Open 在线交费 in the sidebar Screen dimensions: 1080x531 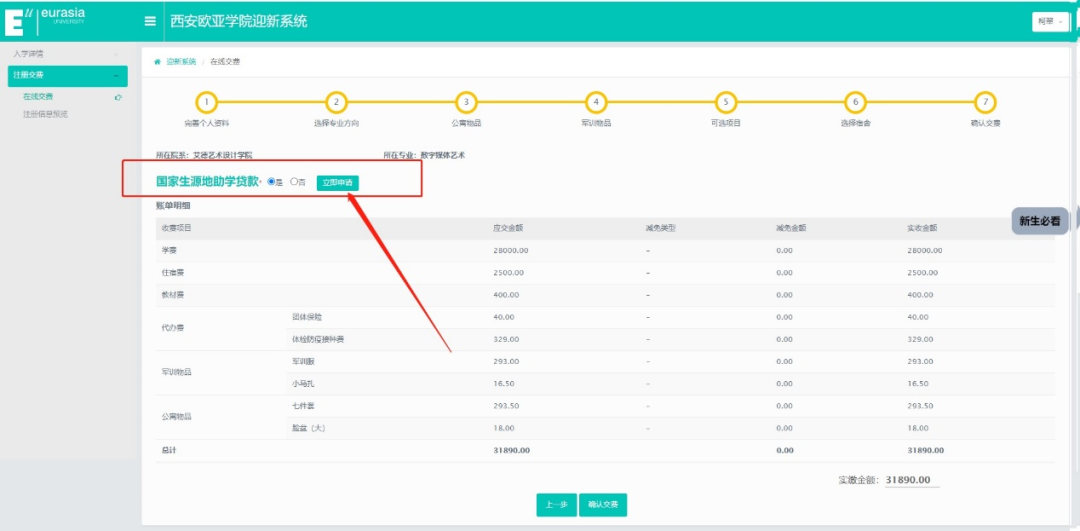tap(38, 97)
